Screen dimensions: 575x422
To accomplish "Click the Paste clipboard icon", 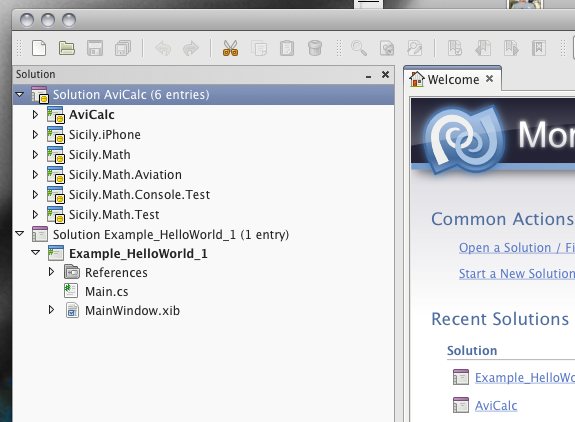I will click(x=287, y=48).
